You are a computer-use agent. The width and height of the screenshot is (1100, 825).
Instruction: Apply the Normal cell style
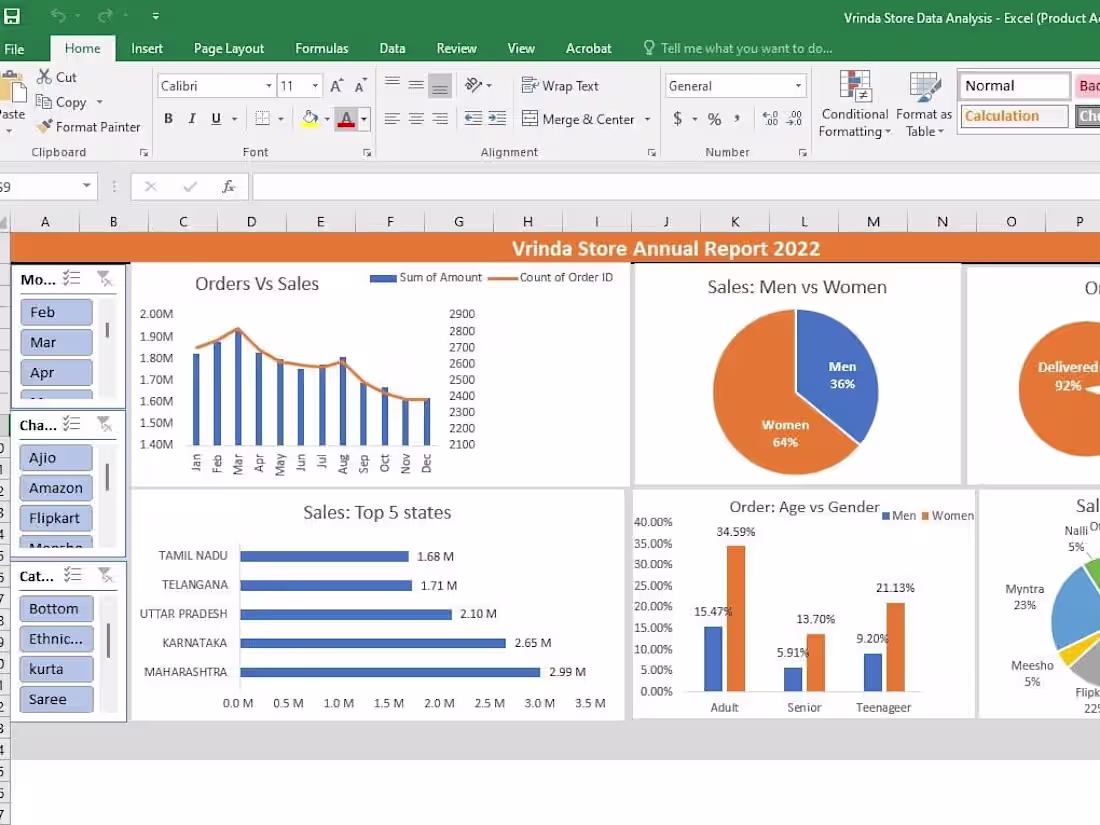[x=1012, y=85]
